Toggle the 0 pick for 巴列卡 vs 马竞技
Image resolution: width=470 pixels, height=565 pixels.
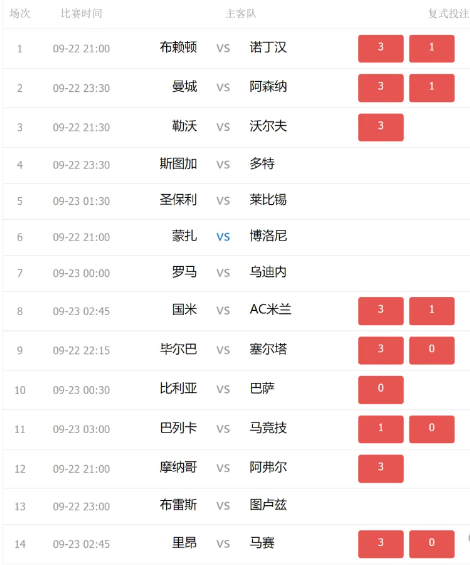[431, 429]
